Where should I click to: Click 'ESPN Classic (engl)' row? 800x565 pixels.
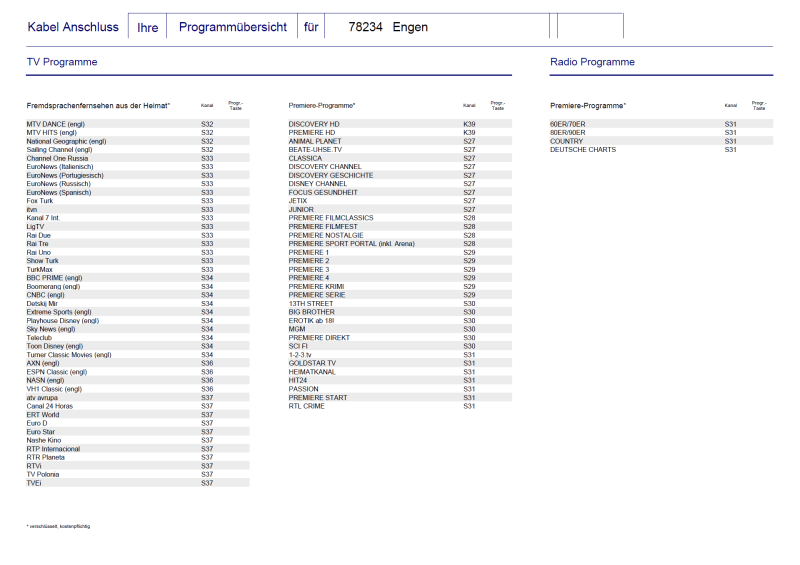pos(138,372)
